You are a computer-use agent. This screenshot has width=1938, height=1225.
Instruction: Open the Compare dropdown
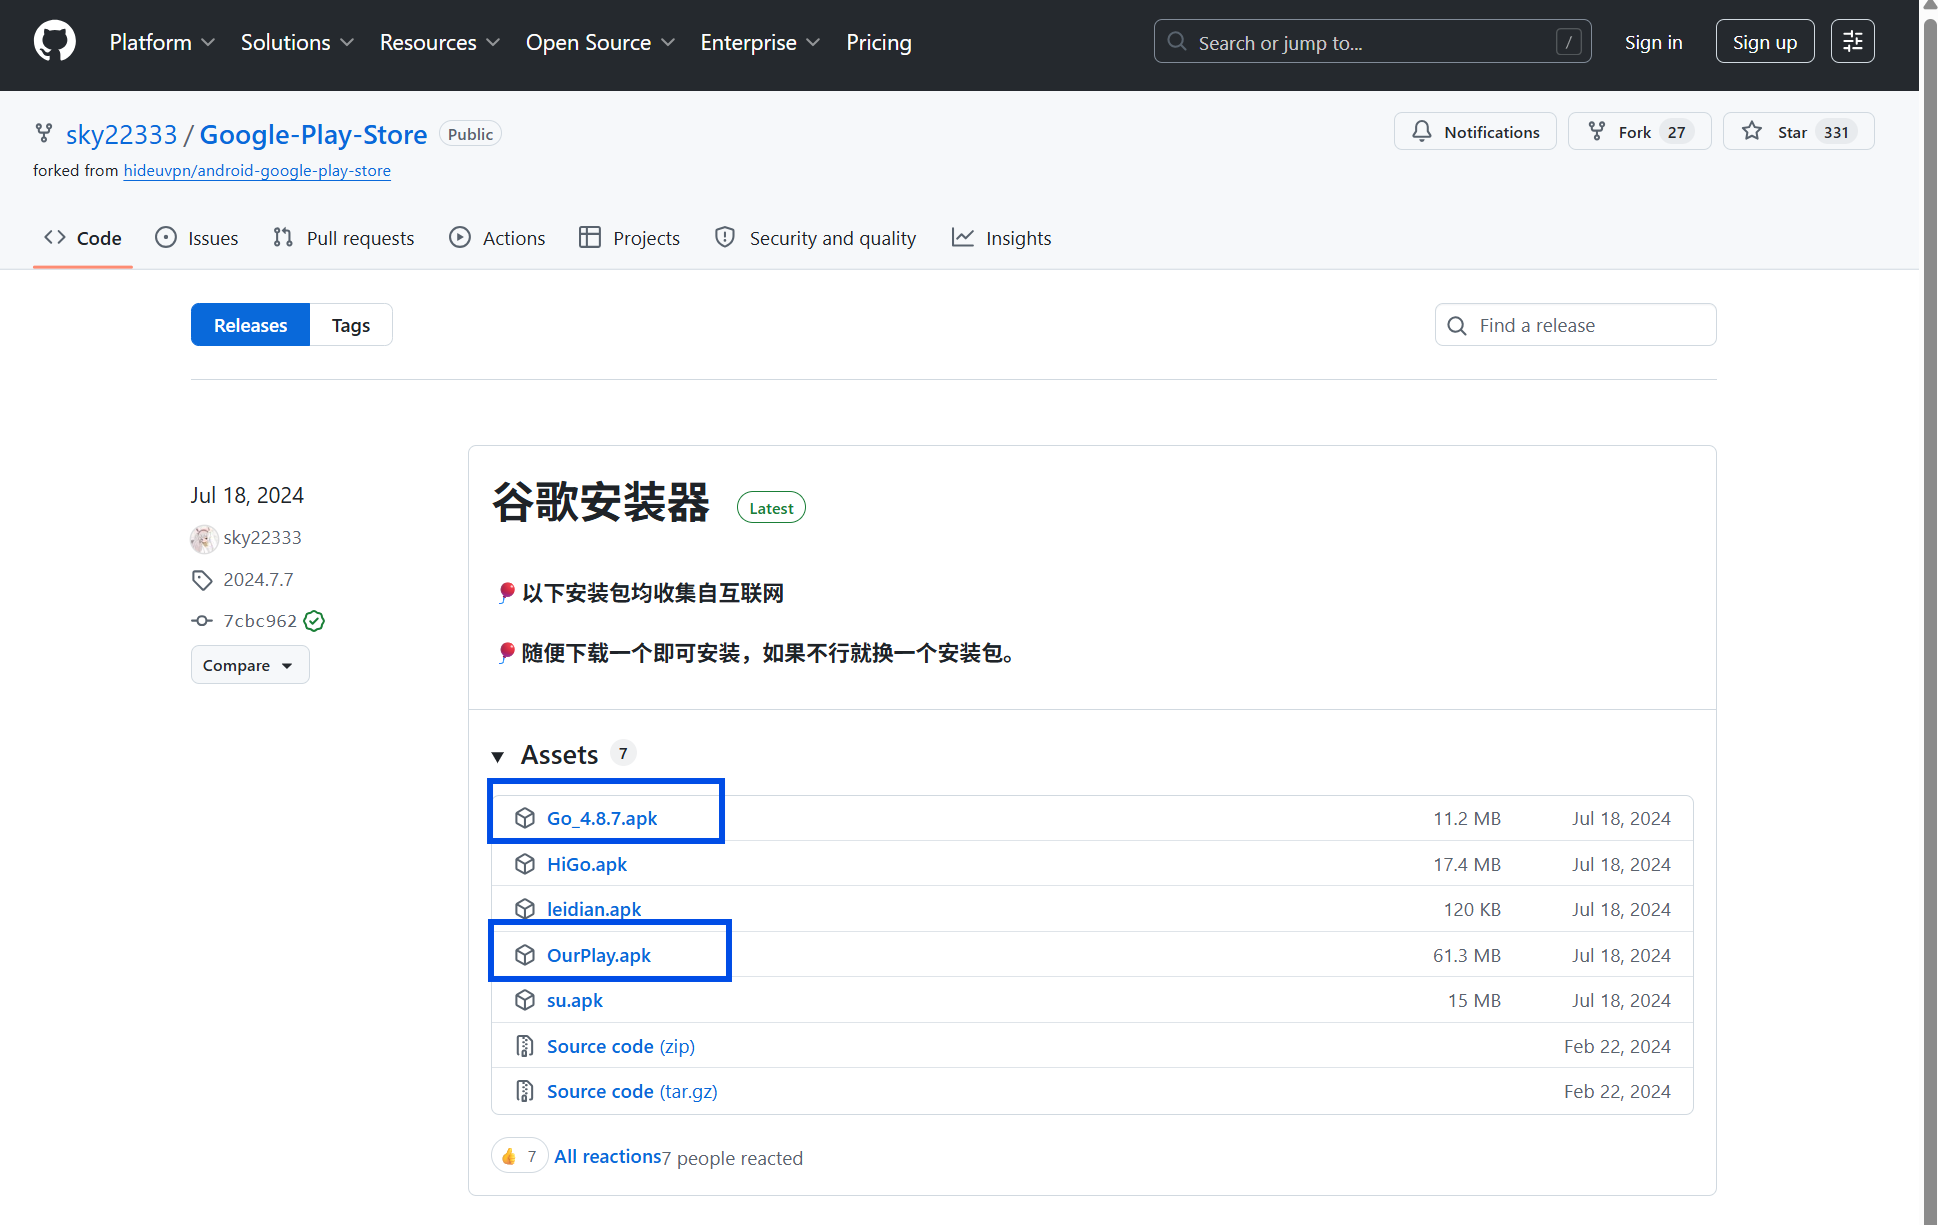tap(250, 665)
